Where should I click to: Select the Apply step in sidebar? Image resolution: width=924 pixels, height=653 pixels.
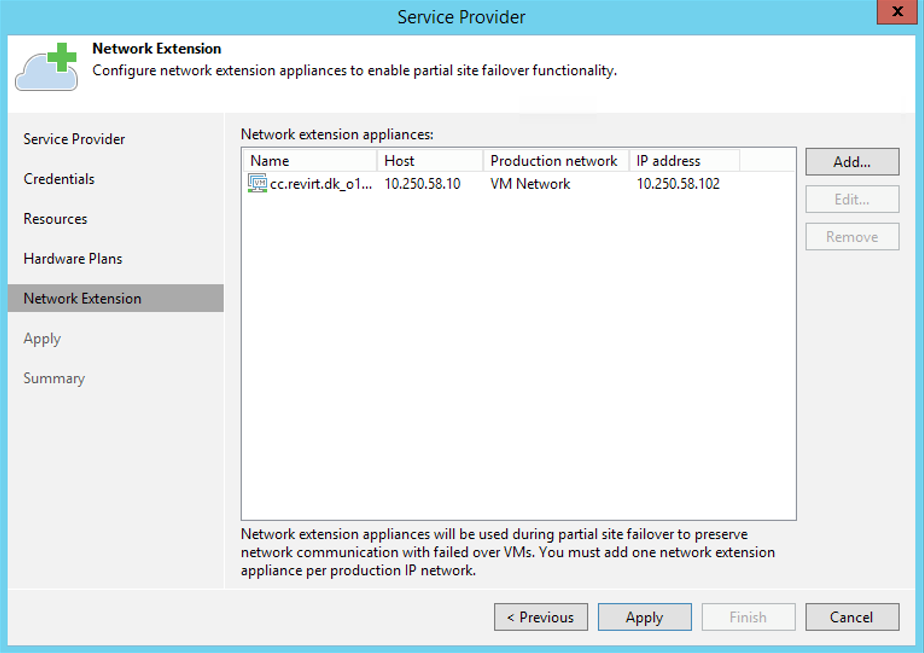(42, 339)
